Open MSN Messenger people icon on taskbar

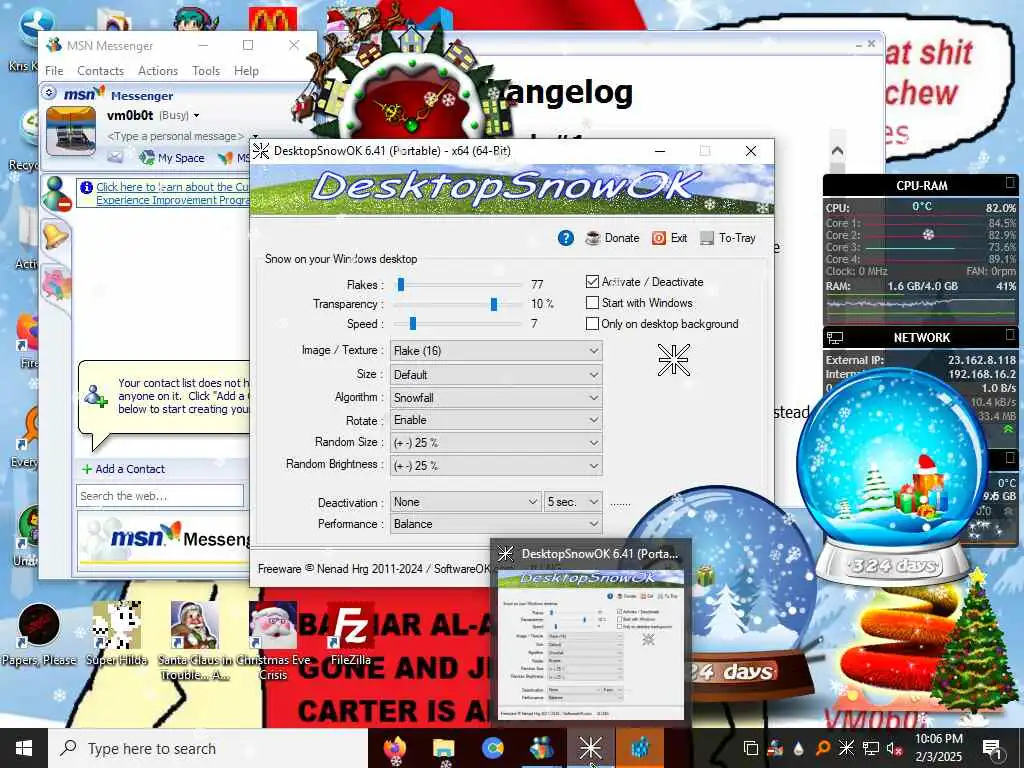(541, 748)
